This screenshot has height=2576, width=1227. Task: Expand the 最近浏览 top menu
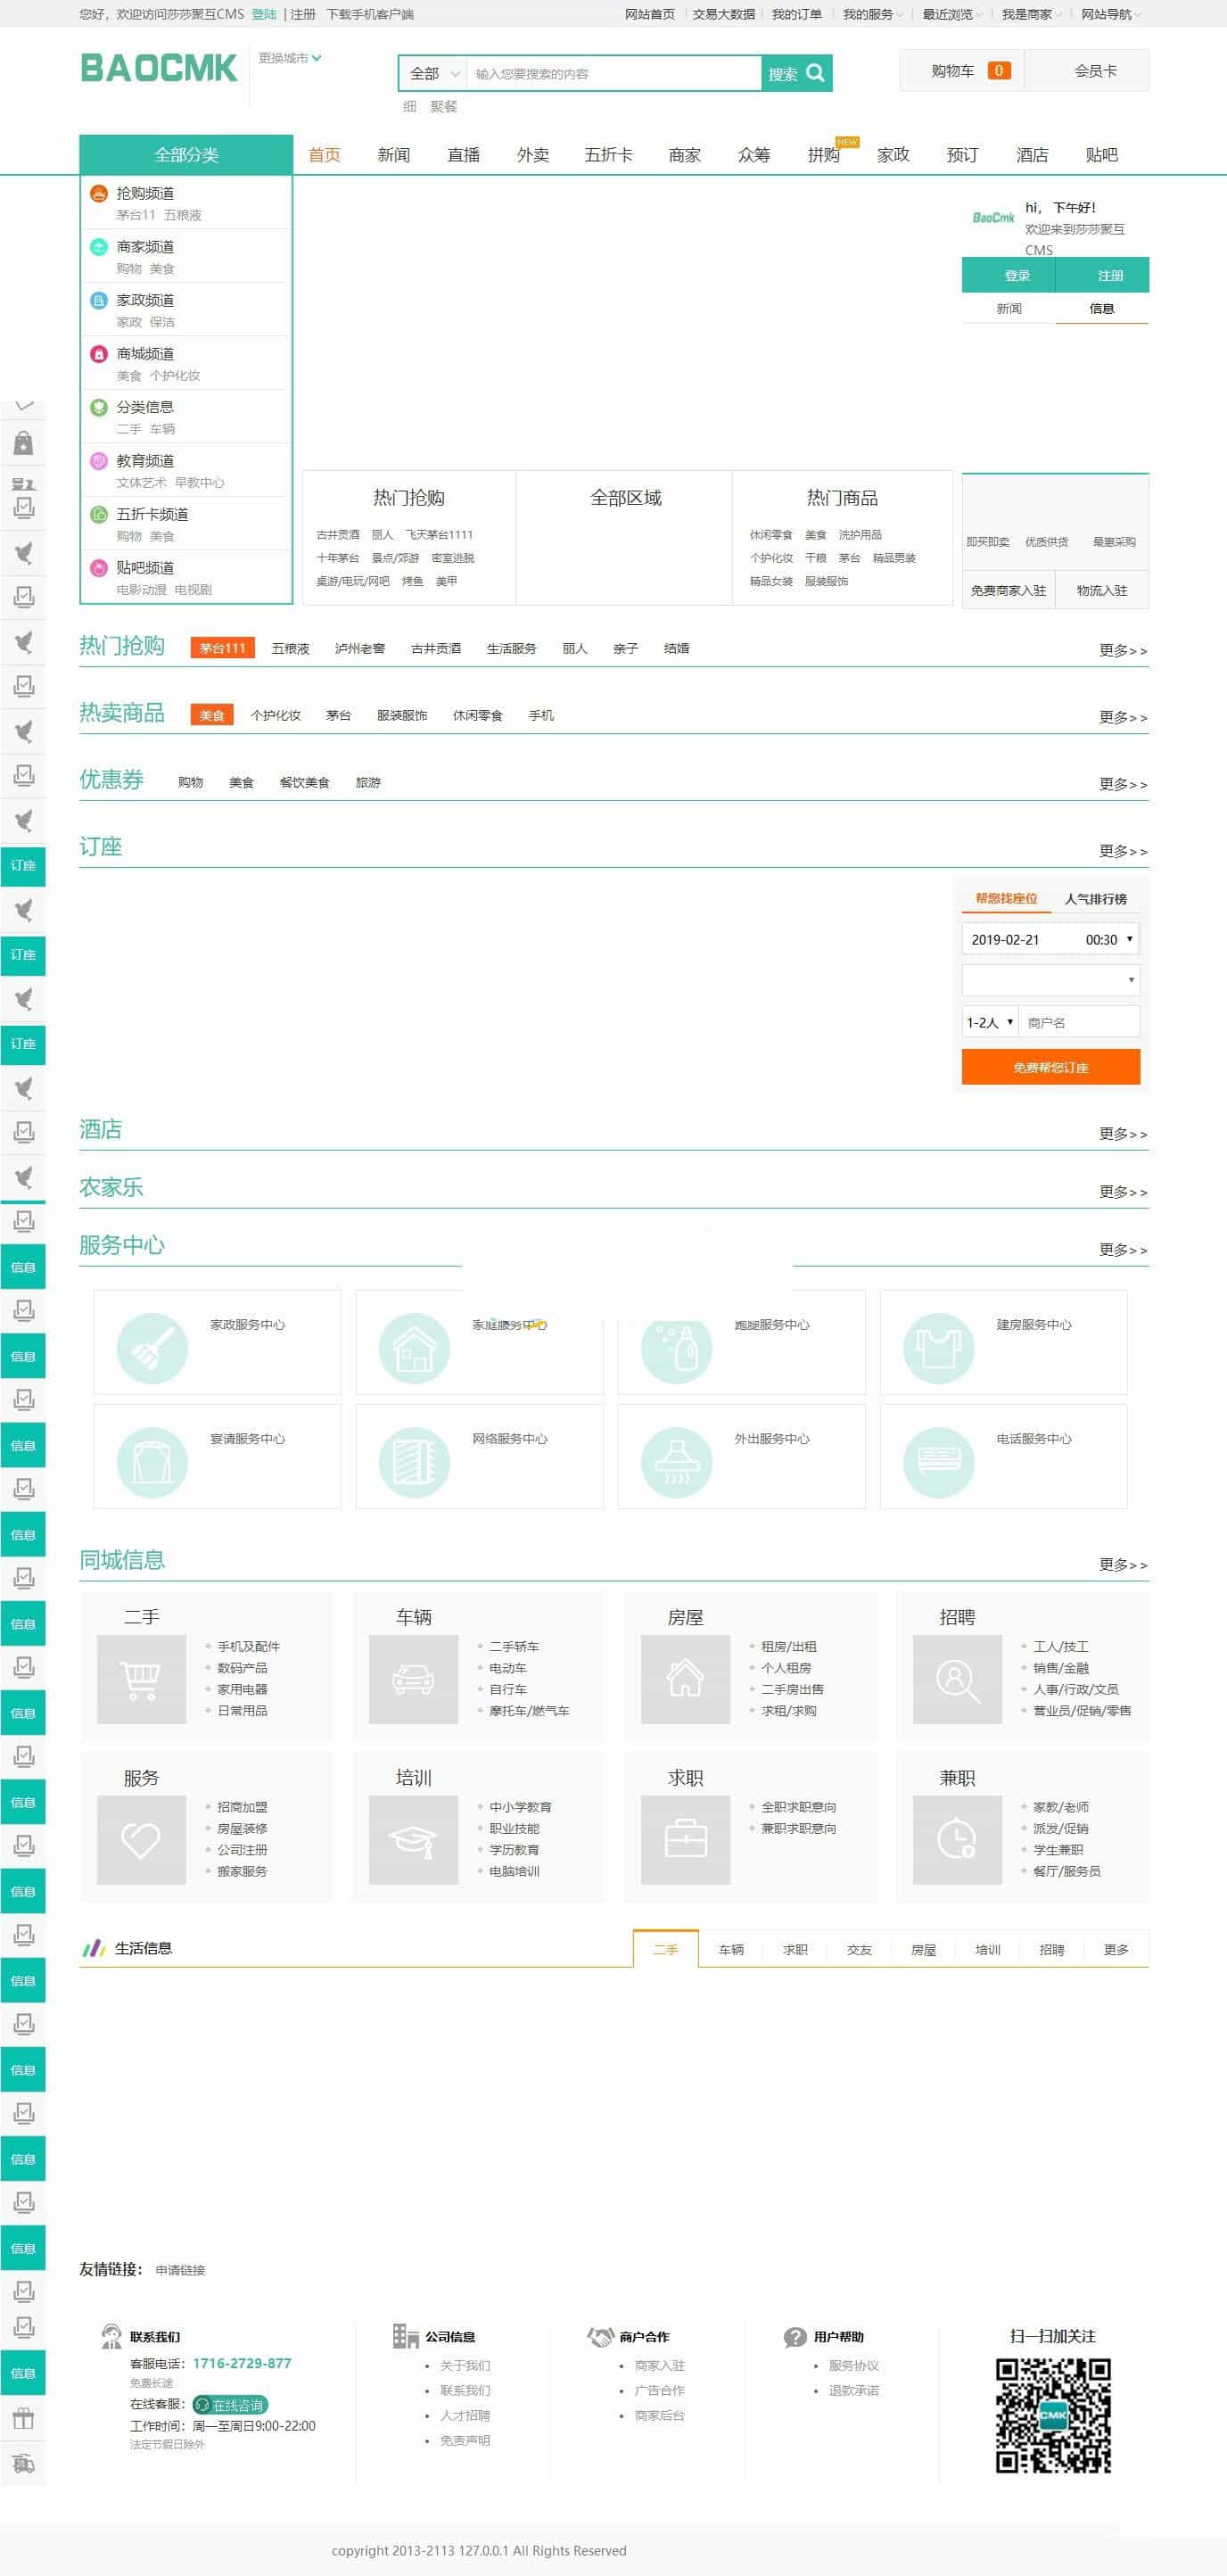(951, 14)
